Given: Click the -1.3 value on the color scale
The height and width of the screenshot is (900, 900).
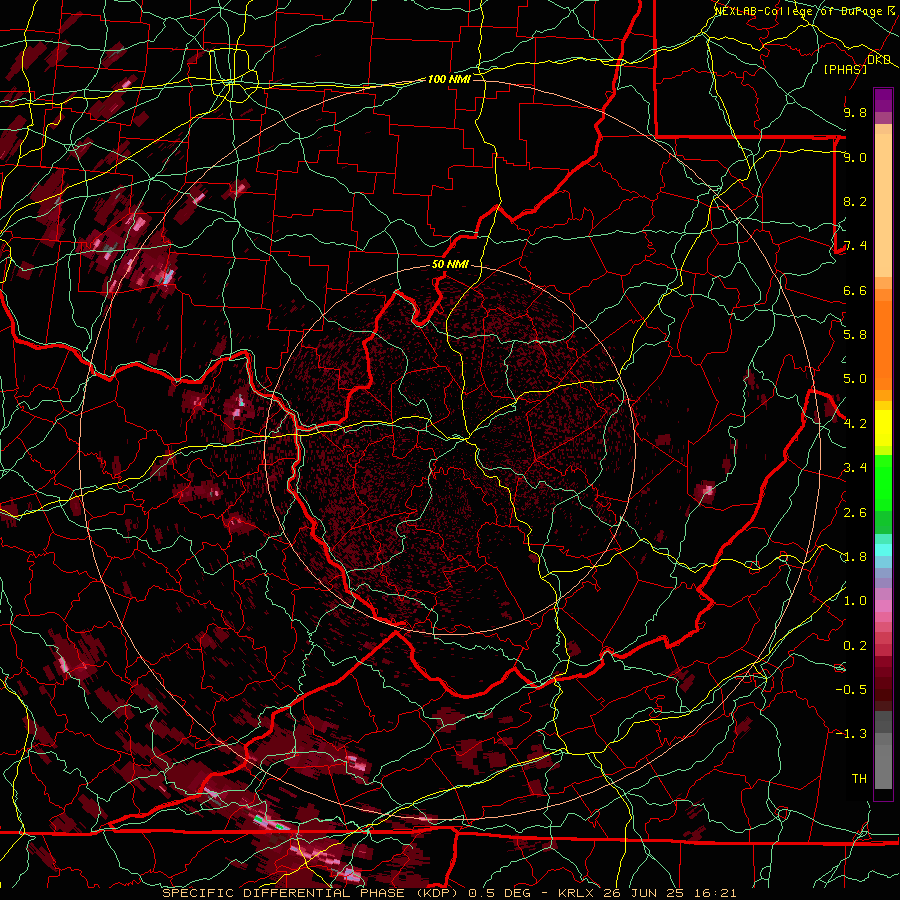Looking at the screenshot, I should pos(851,734).
